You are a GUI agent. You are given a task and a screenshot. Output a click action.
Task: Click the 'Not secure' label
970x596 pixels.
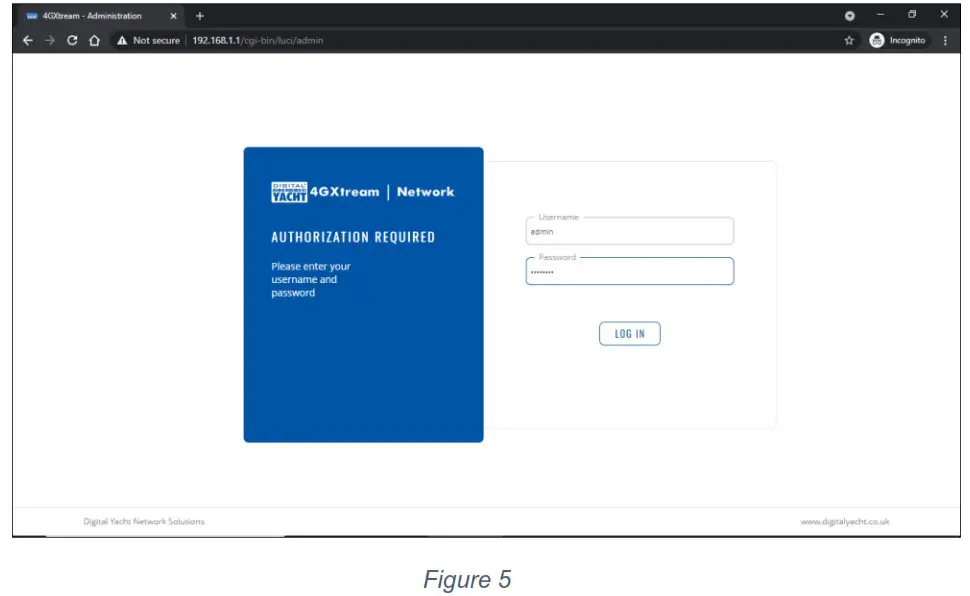pyautogui.click(x=156, y=40)
